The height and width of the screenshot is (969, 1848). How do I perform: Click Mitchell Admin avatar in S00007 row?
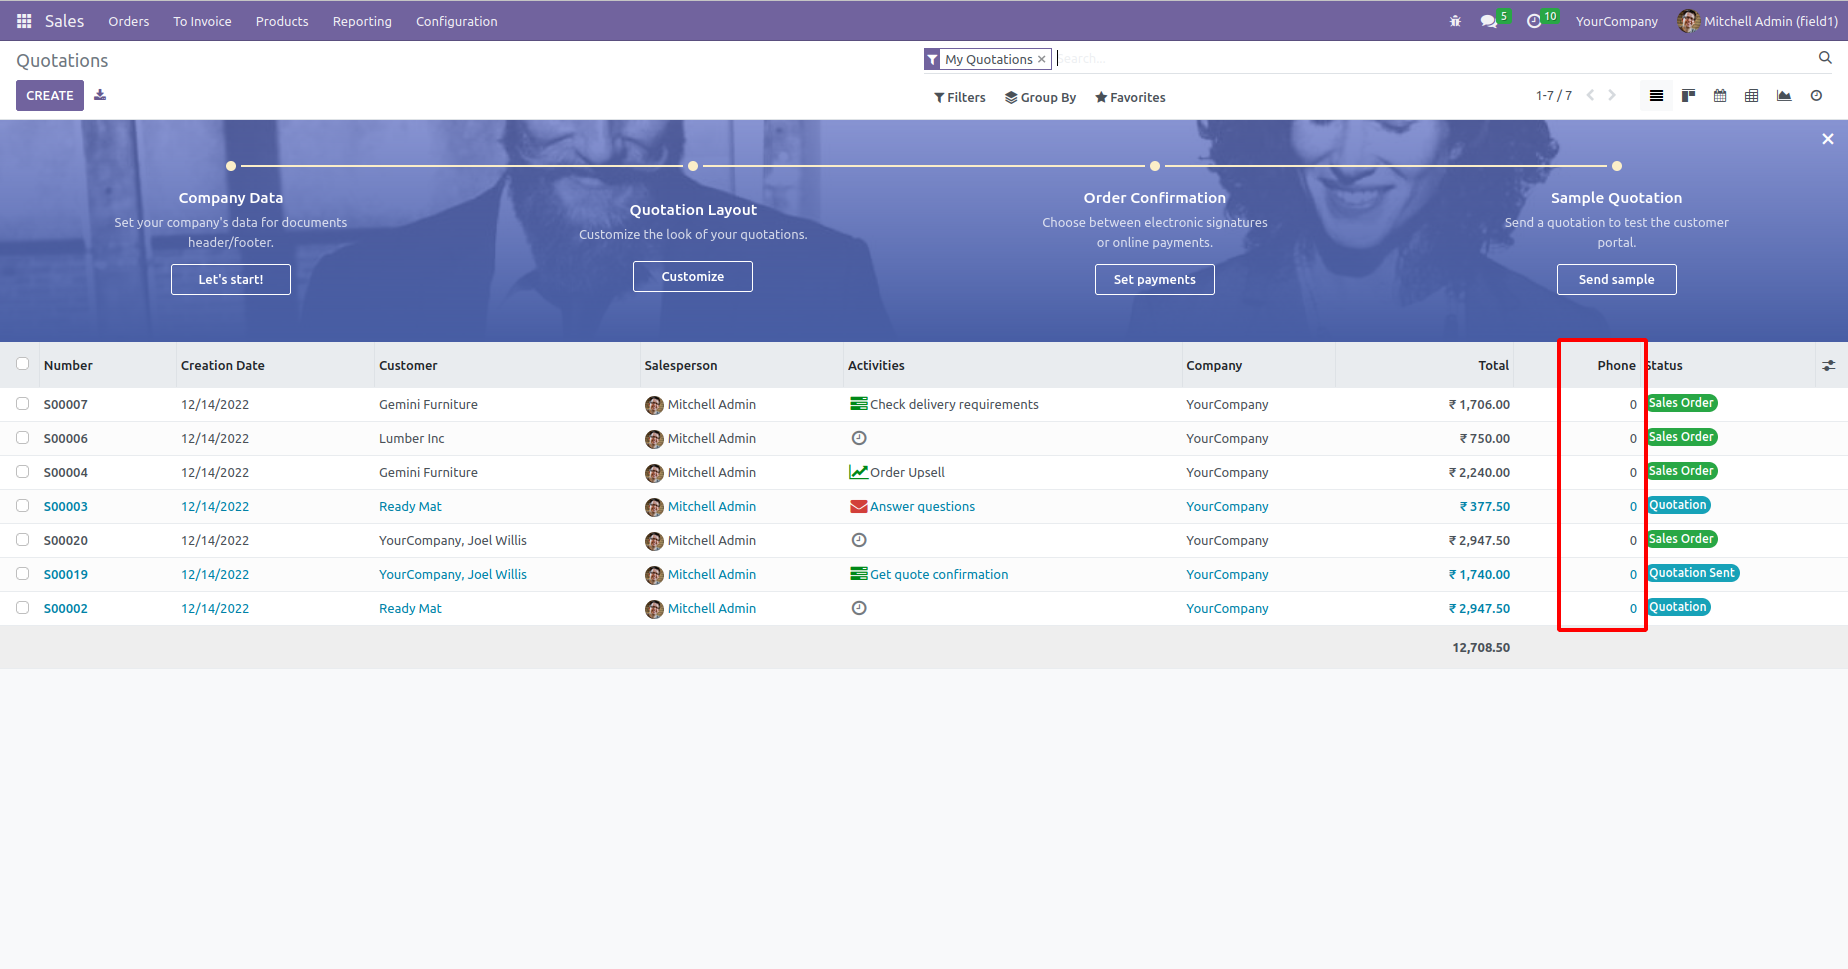654,405
